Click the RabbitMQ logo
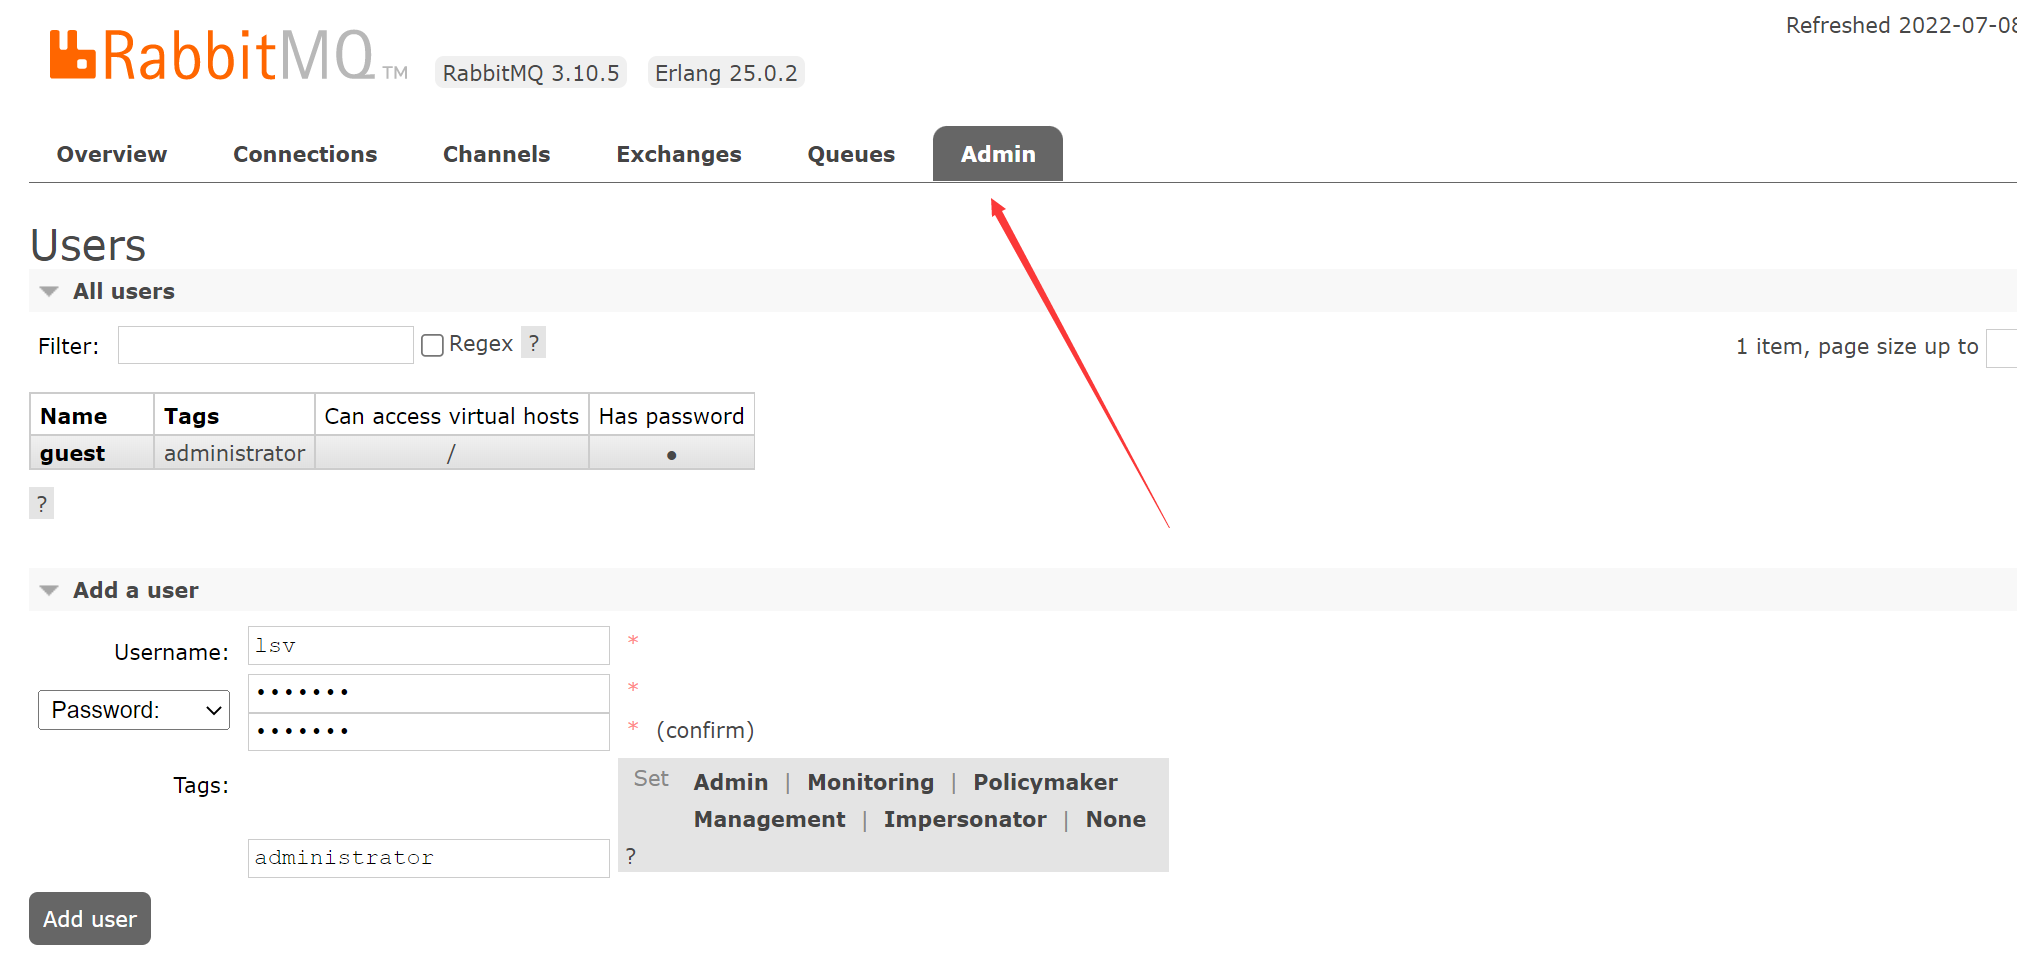This screenshot has width=2017, height=972. point(229,55)
